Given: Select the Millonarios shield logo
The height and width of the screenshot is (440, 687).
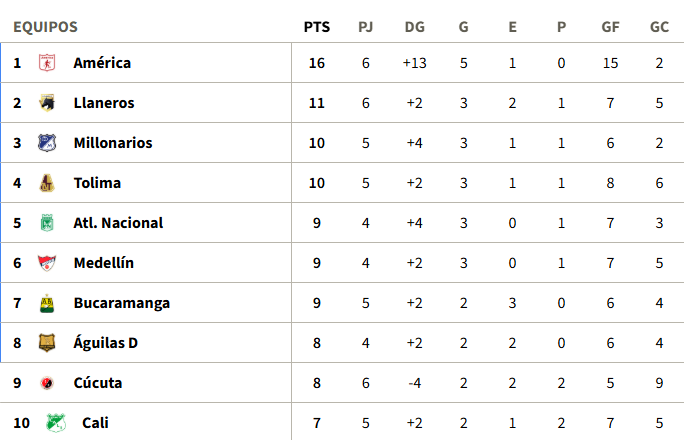Looking at the screenshot, I should coord(47,143).
